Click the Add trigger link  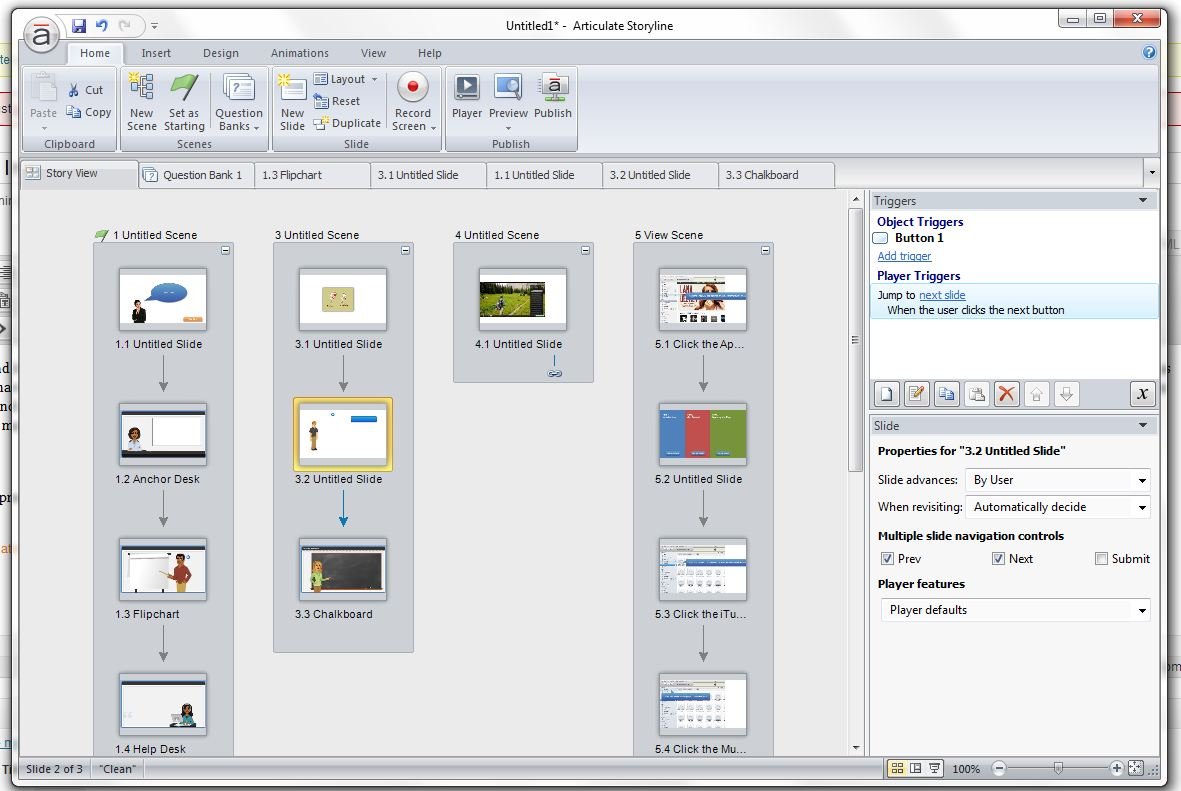(904, 256)
